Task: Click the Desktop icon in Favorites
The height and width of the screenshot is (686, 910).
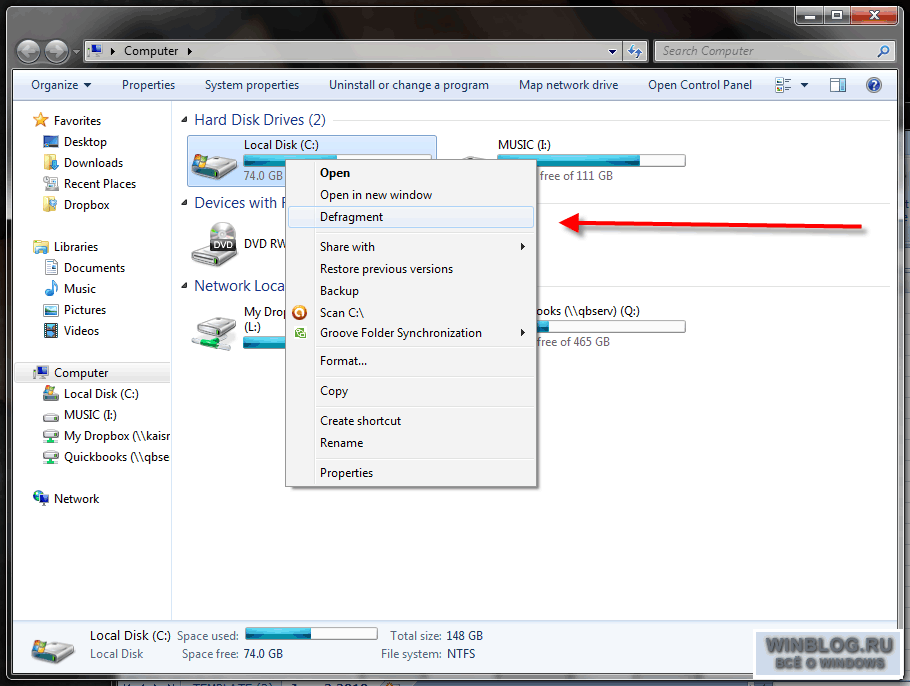Action: (x=51, y=142)
